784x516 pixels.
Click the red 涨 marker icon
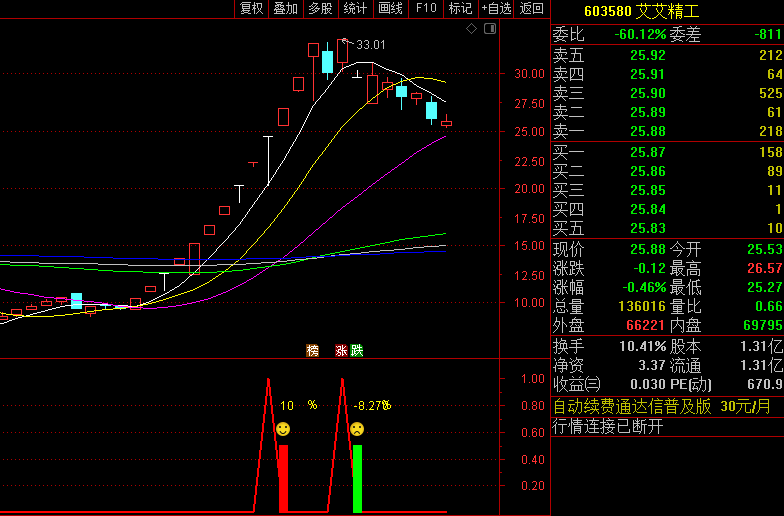pos(342,350)
